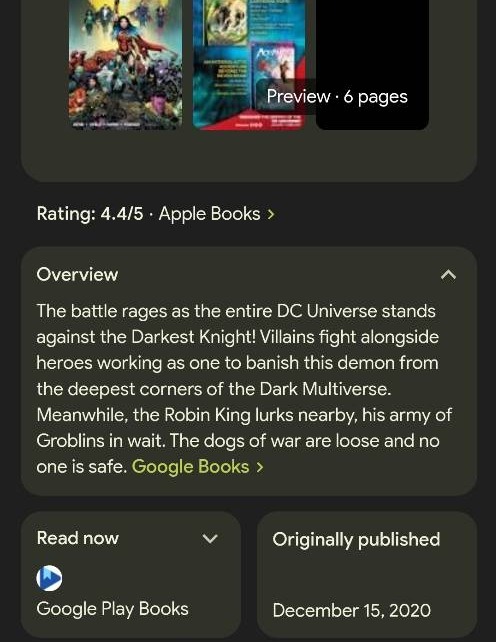Viewport: 496px width, 642px height.
Task: Tap the arrow next to Apple Books
Action: coord(271,214)
